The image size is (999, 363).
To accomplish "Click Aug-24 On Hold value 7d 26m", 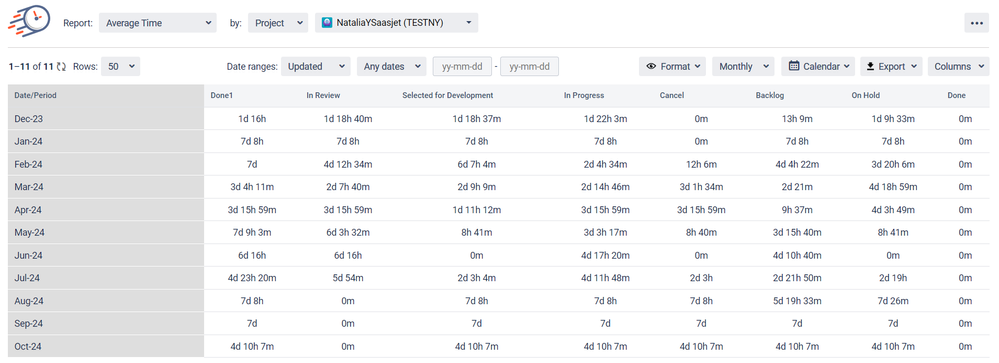I will [x=893, y=301].
